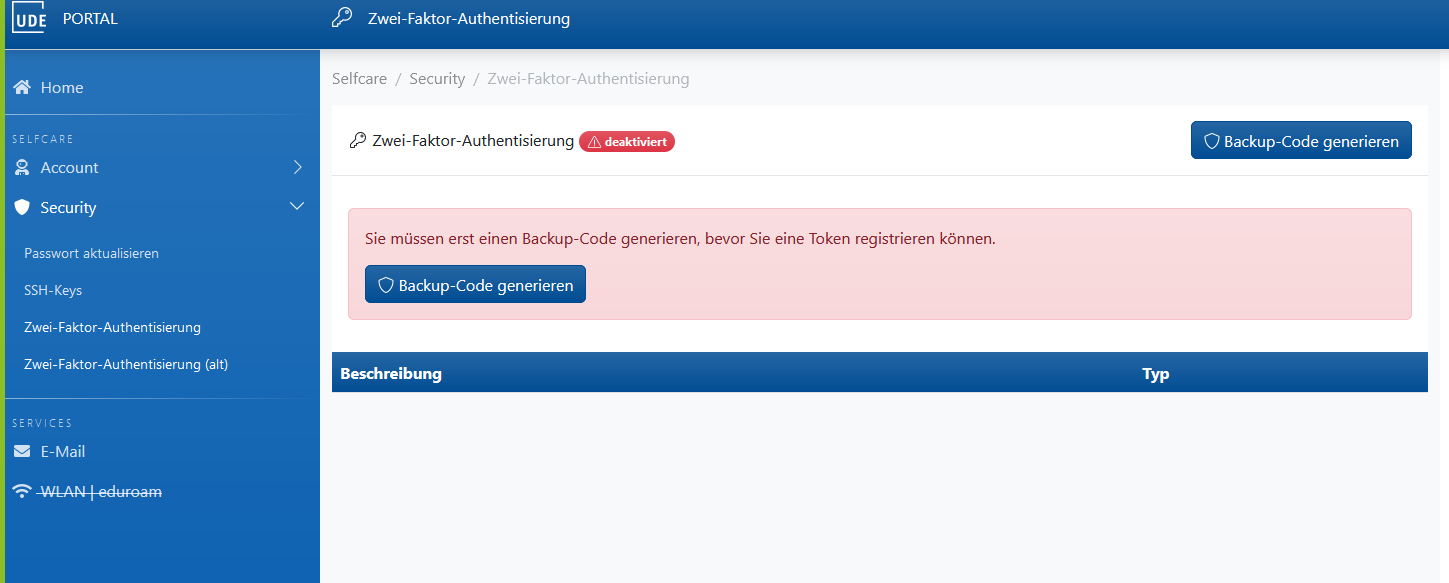Open the SSH-Keys menu entry

[x=53, y=291]
